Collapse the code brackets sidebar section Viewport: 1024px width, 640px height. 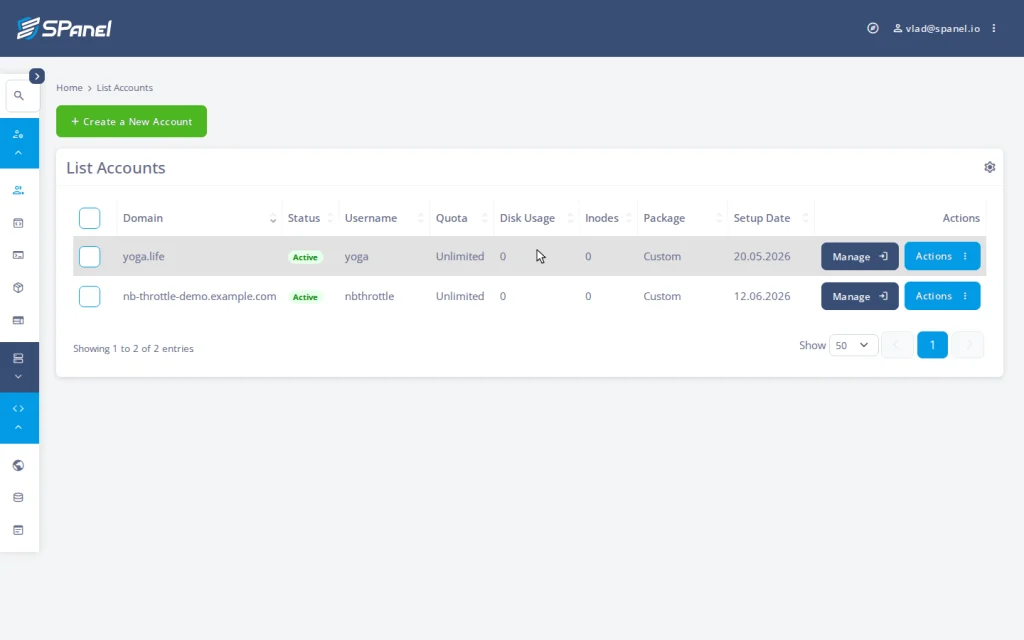pyautogui.click(x=19, y=418)
